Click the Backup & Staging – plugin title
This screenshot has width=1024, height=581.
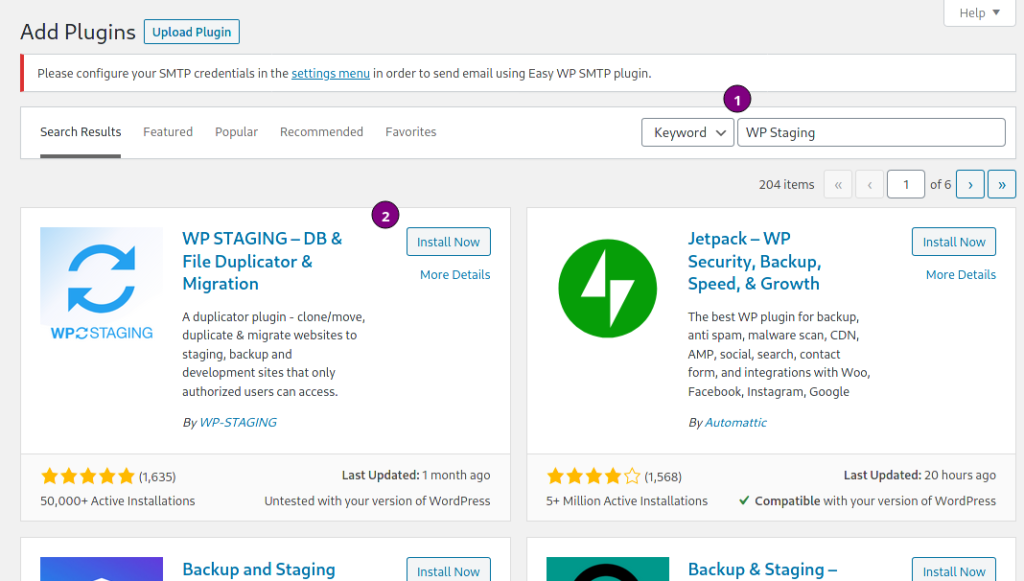coord(762,569)
